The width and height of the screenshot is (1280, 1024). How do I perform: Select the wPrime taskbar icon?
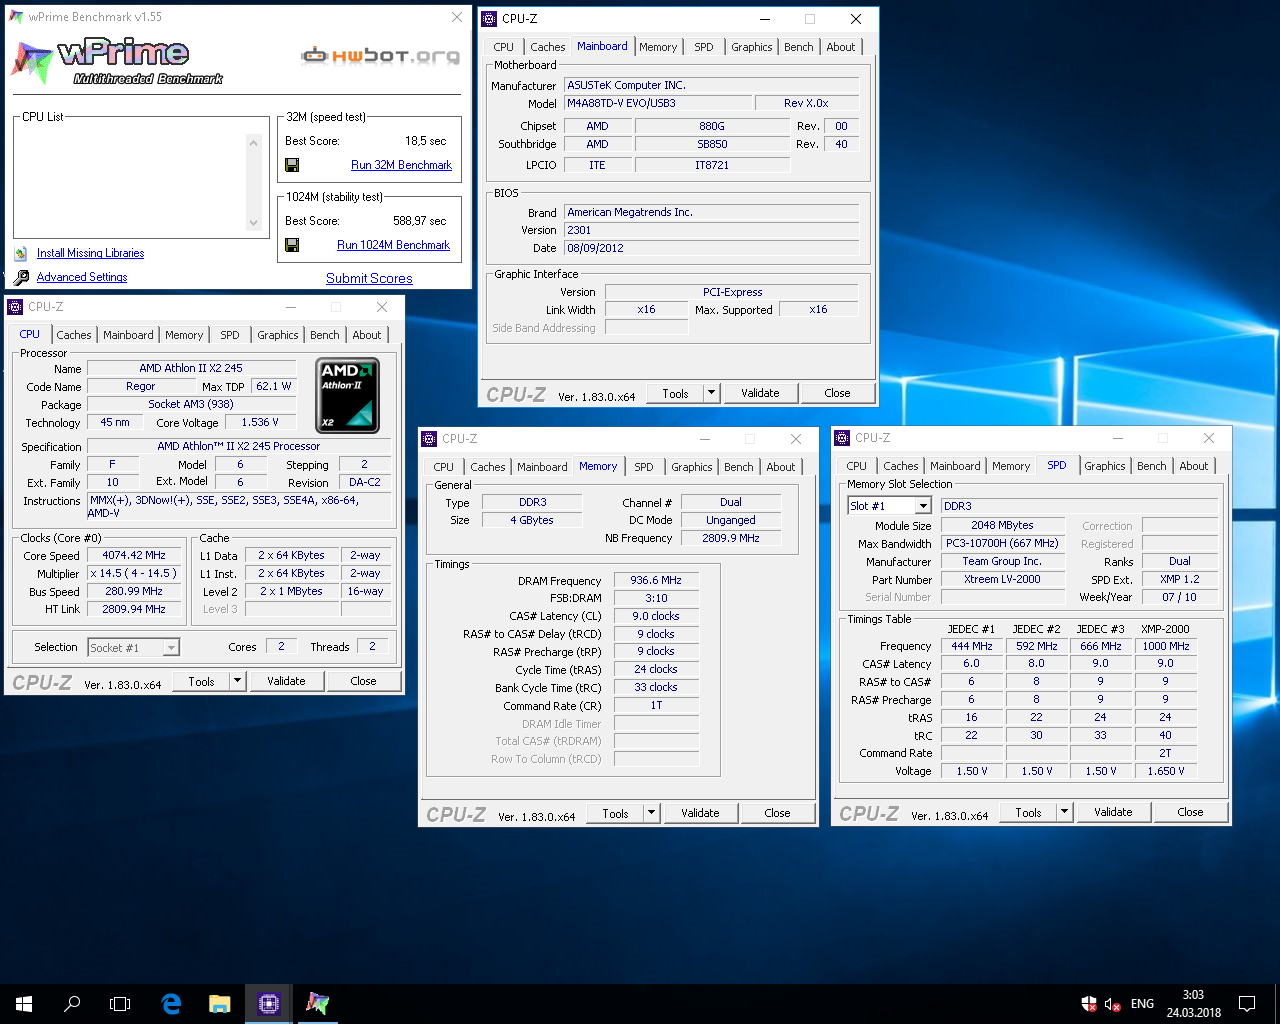[x=317, y=1003]
